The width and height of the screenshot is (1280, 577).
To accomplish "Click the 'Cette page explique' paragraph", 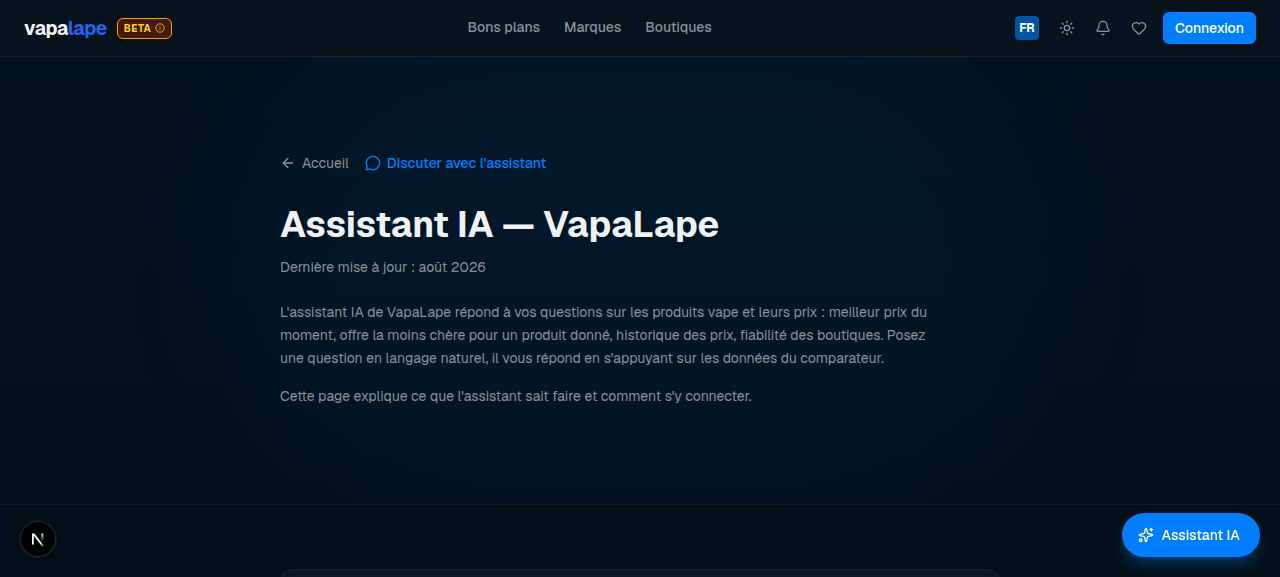I will (x=516, y=396).
